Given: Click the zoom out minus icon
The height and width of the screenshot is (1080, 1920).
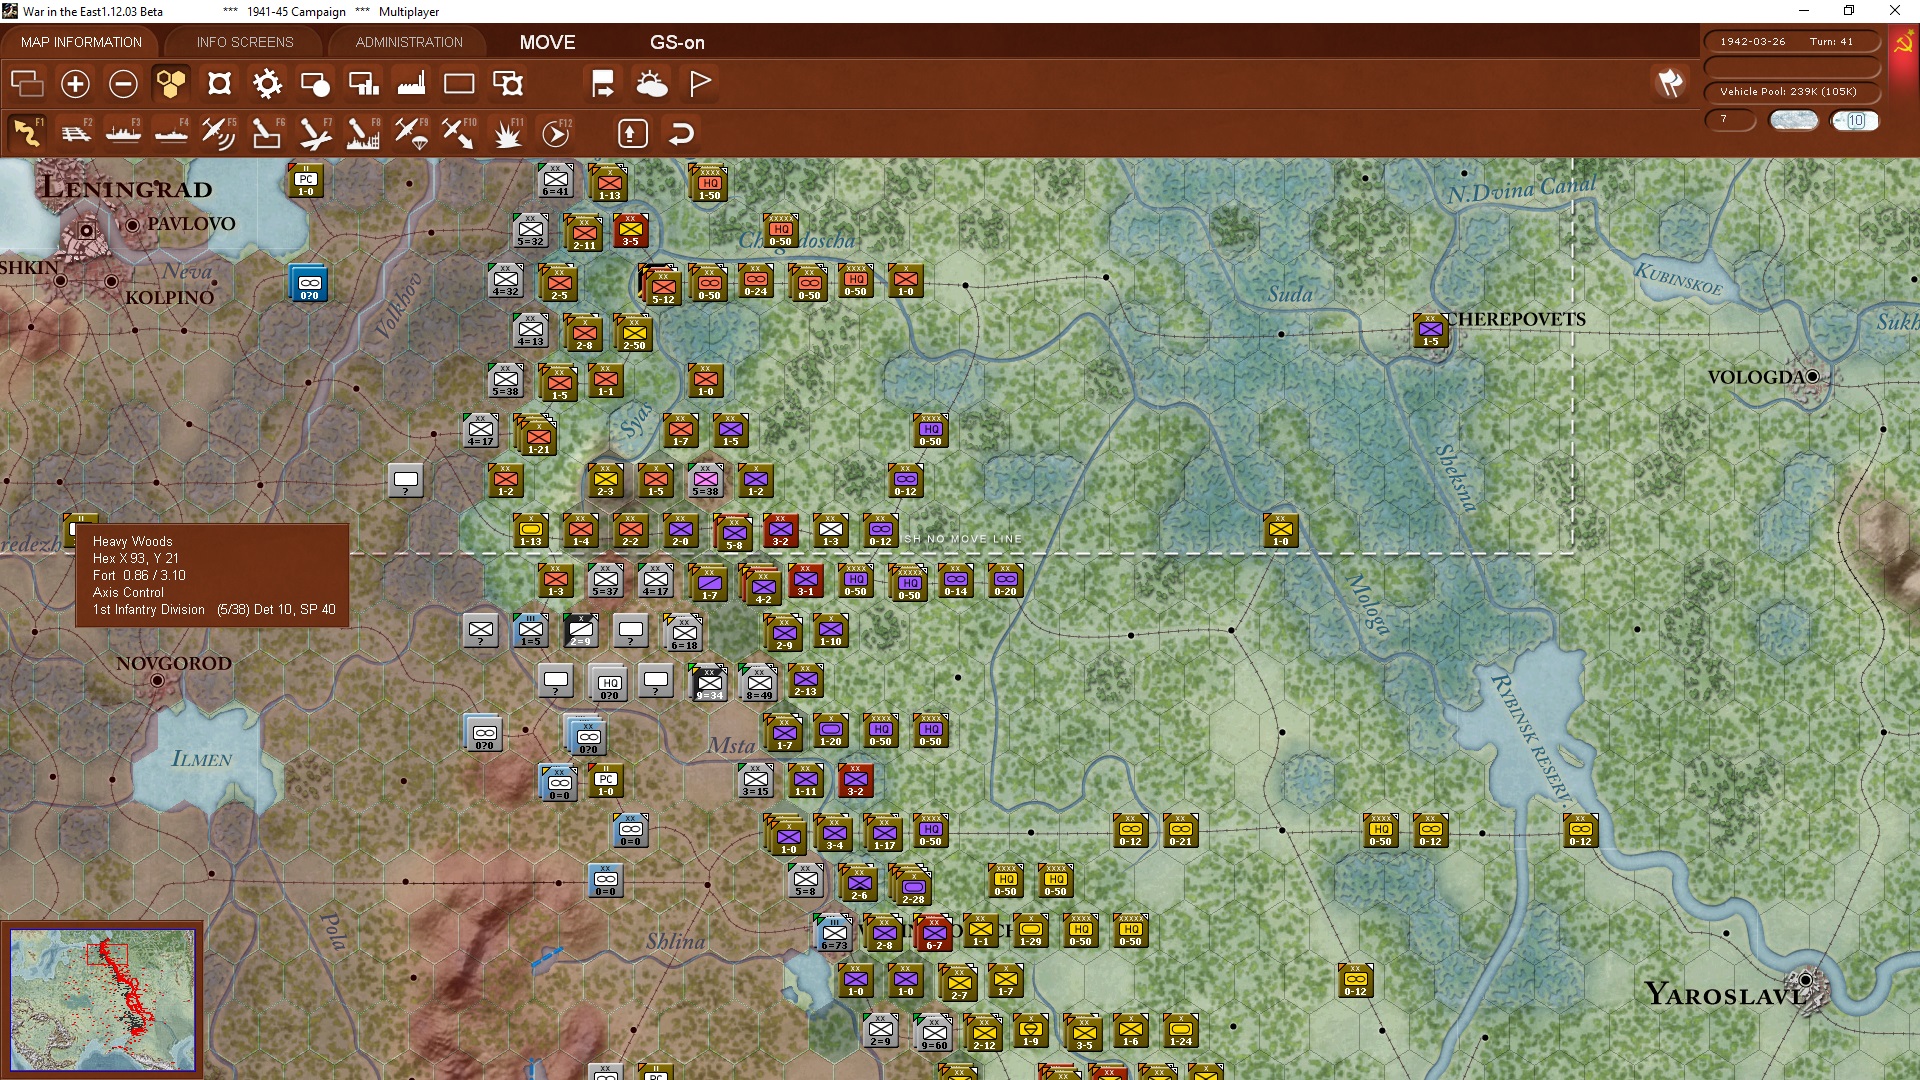Looking at the screenshot, I should [123, 84].
